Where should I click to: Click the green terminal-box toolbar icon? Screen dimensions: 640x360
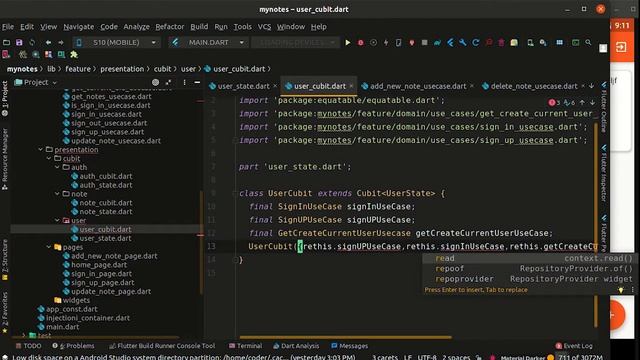(x=575, y=42)
